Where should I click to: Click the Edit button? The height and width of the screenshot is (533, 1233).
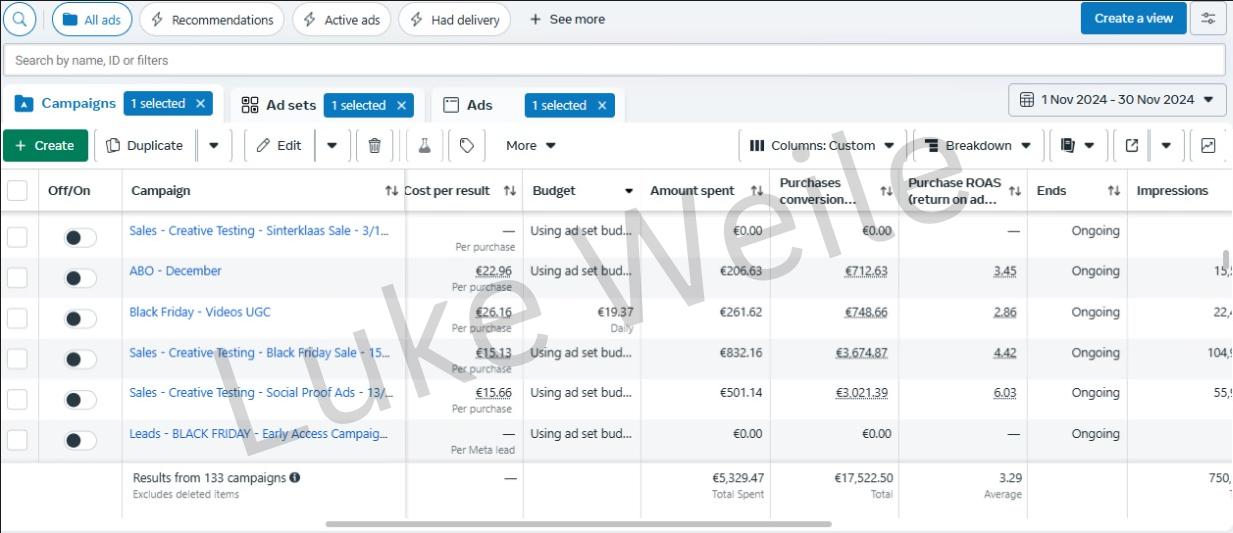click(x=279, y=145)
